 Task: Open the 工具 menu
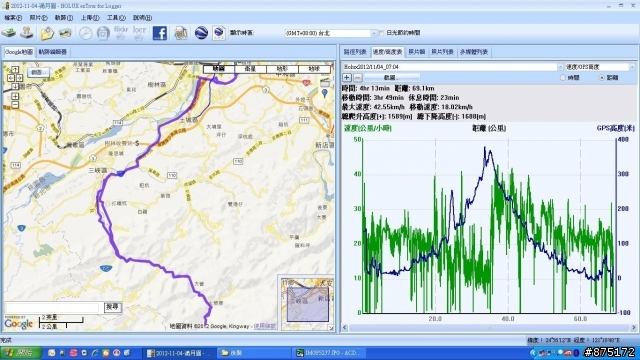(116, 18)
